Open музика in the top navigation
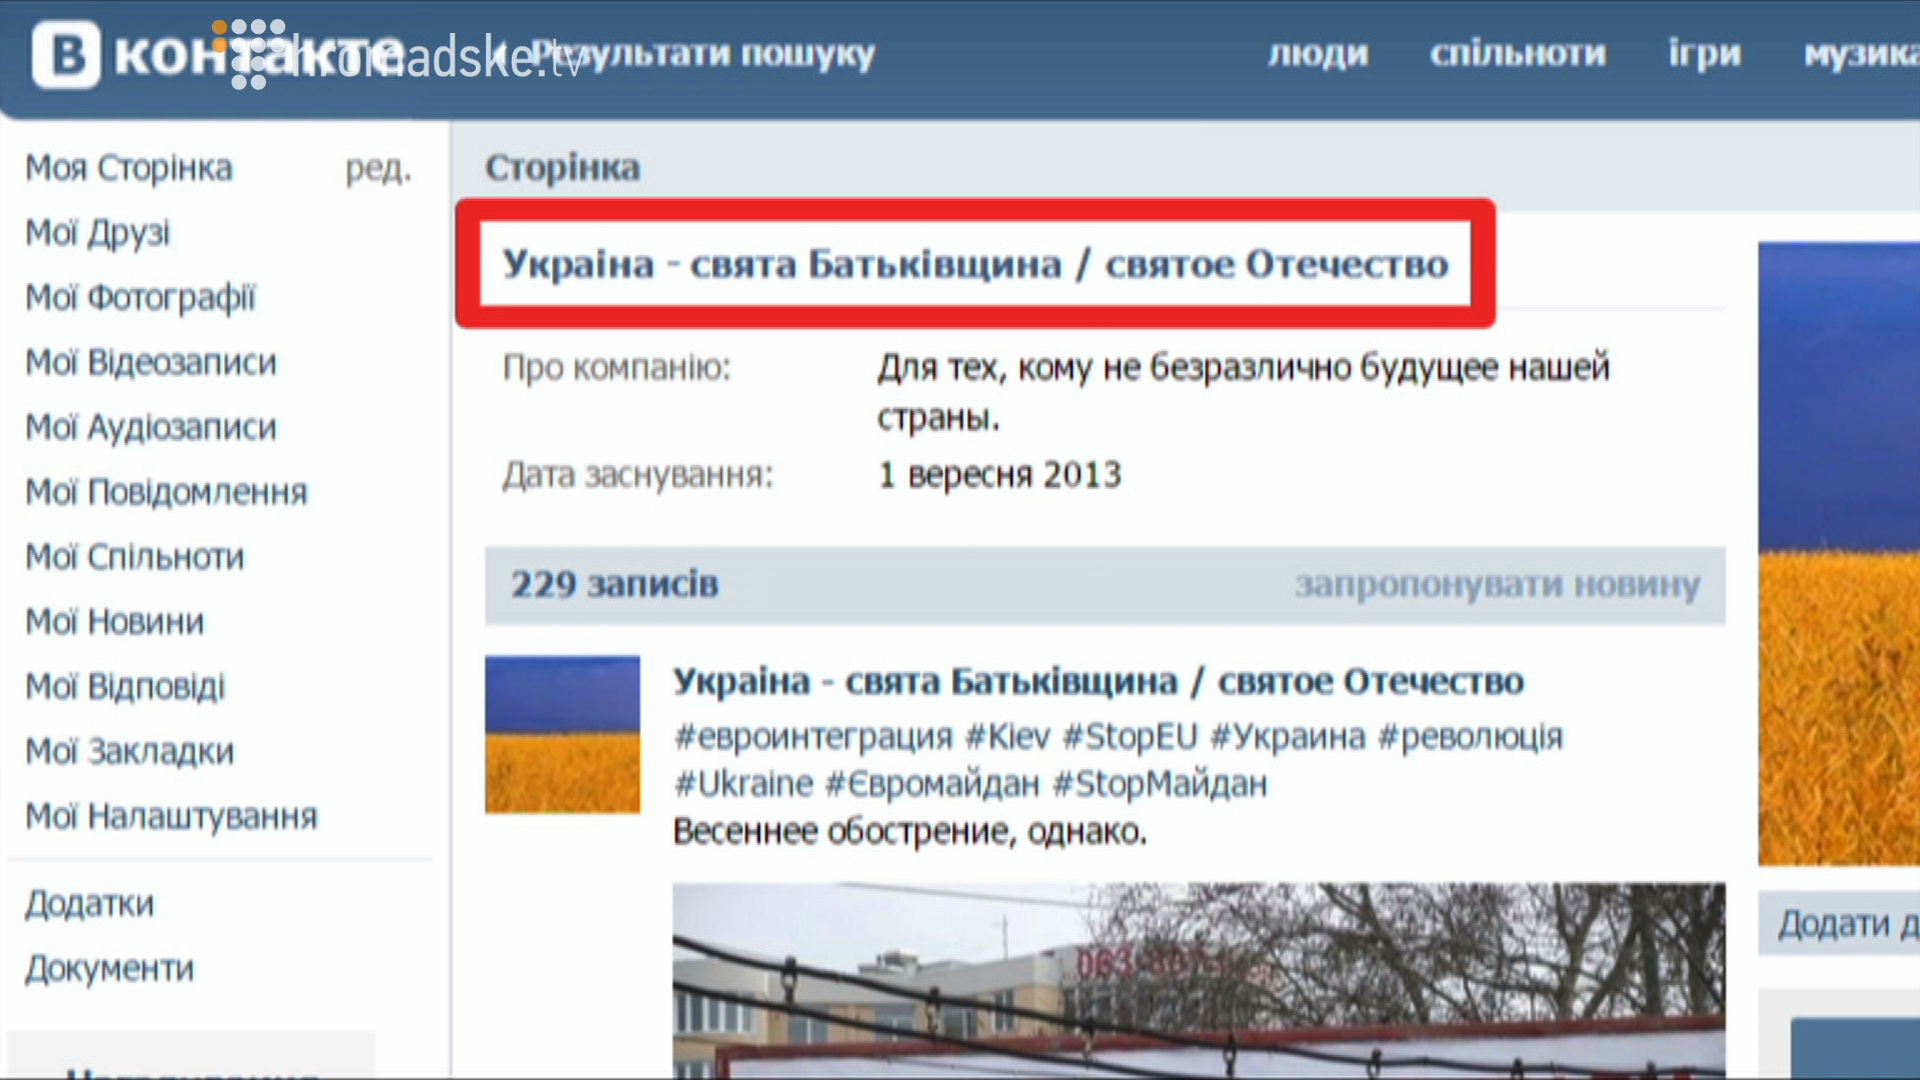This screenshot has height=1080, width=1920. coord(1861,53)
